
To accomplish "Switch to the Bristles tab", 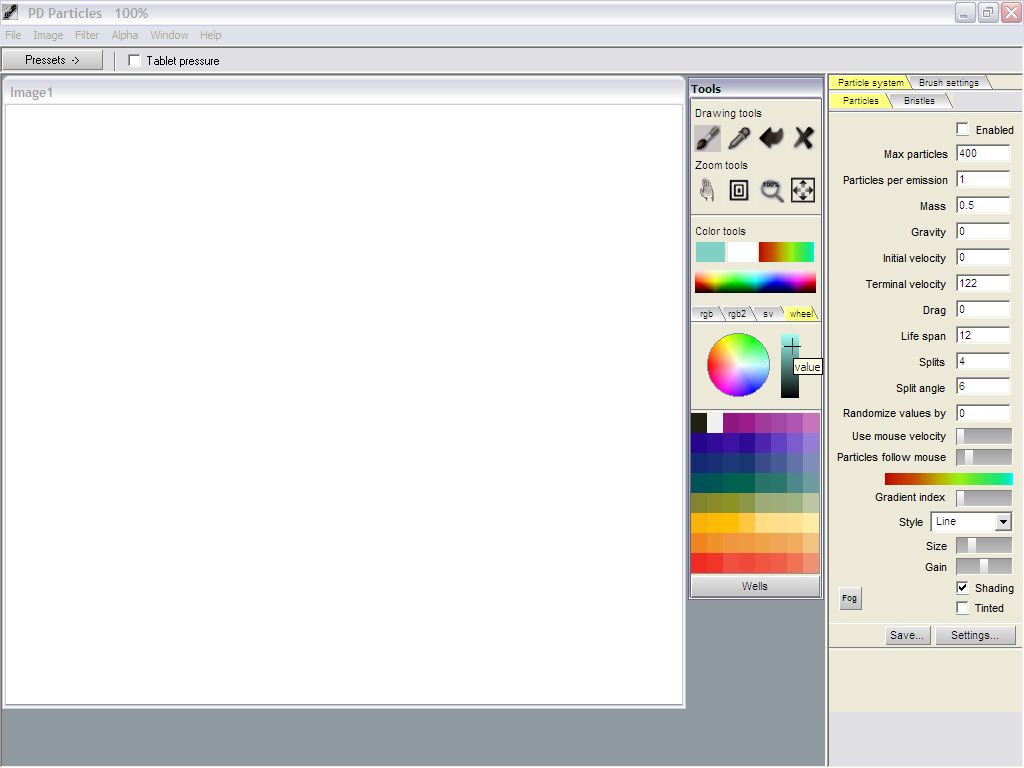I will coord(919,101).
